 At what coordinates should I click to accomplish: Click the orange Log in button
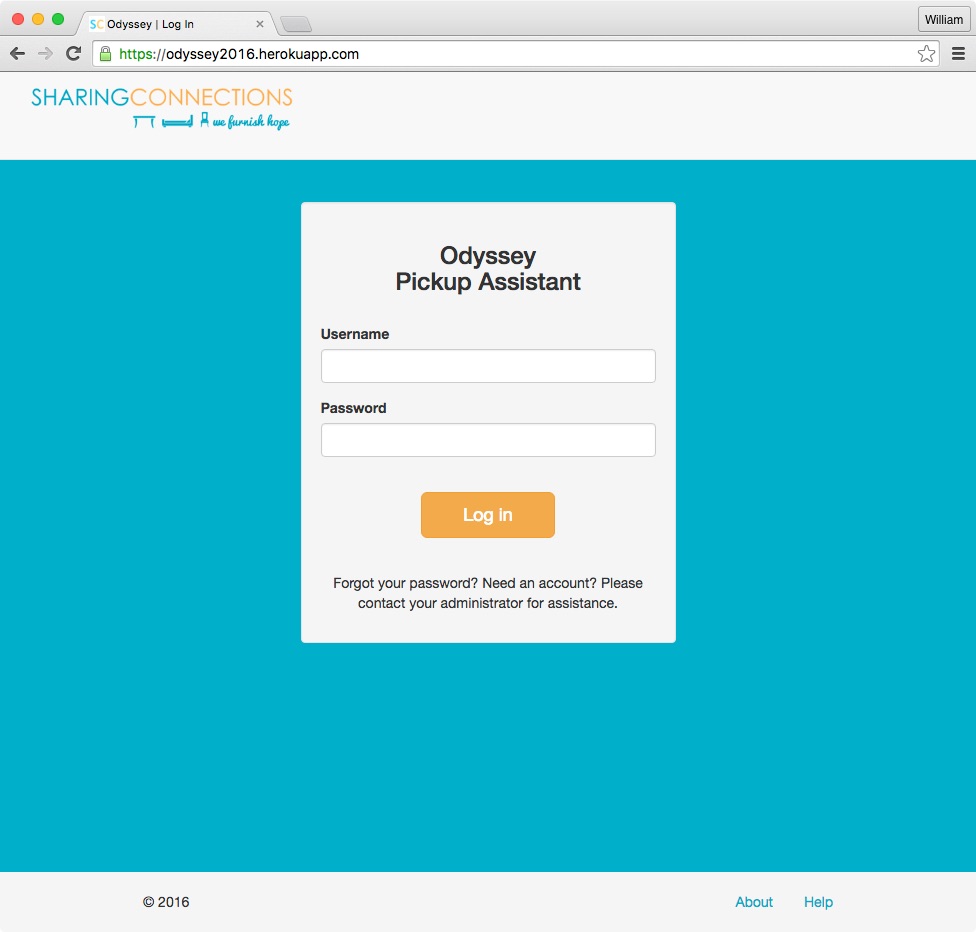(488, 515)
